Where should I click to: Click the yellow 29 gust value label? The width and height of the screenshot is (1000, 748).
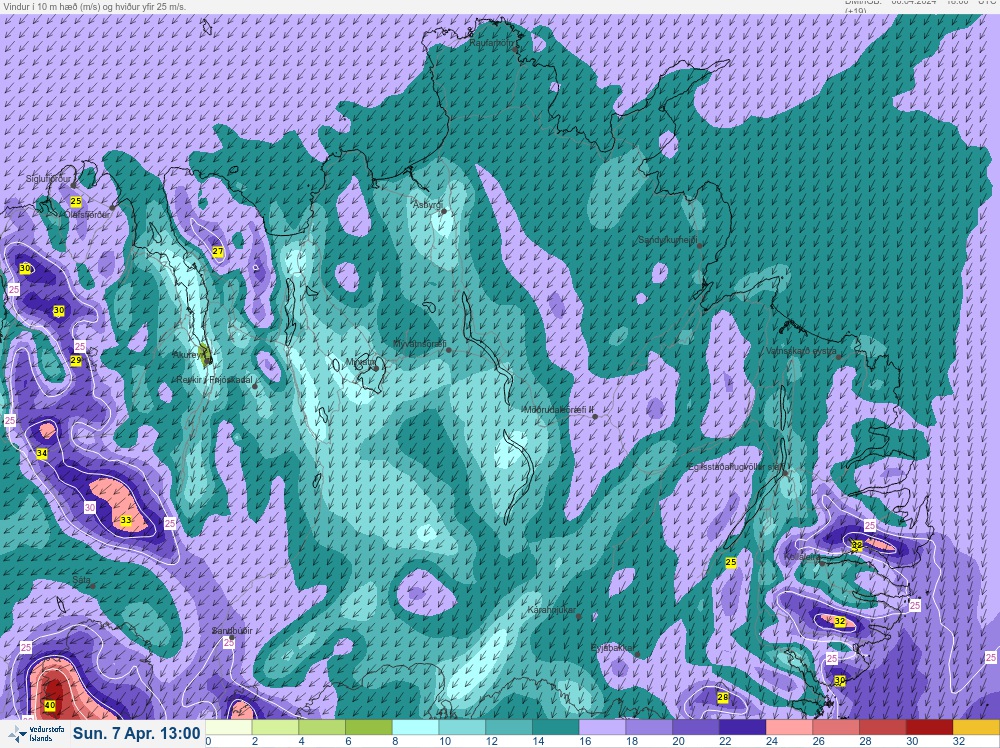point(76,361)
